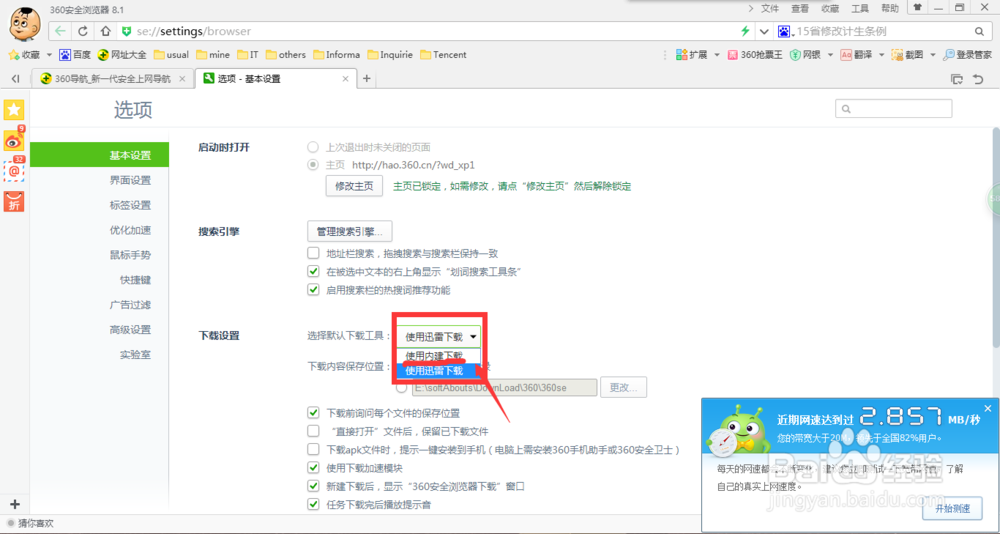Open the 翻译 translate tool
Screen dimensions: 1000x534
856,55
